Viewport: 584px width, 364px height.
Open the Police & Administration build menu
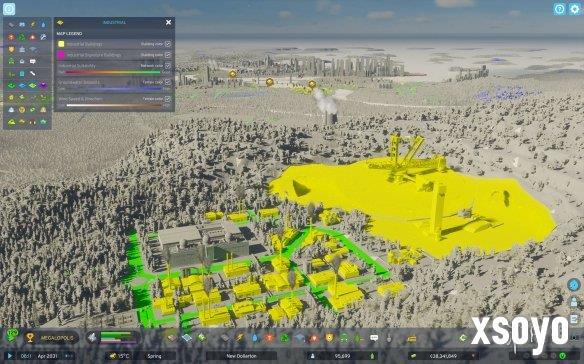[329, 338]
